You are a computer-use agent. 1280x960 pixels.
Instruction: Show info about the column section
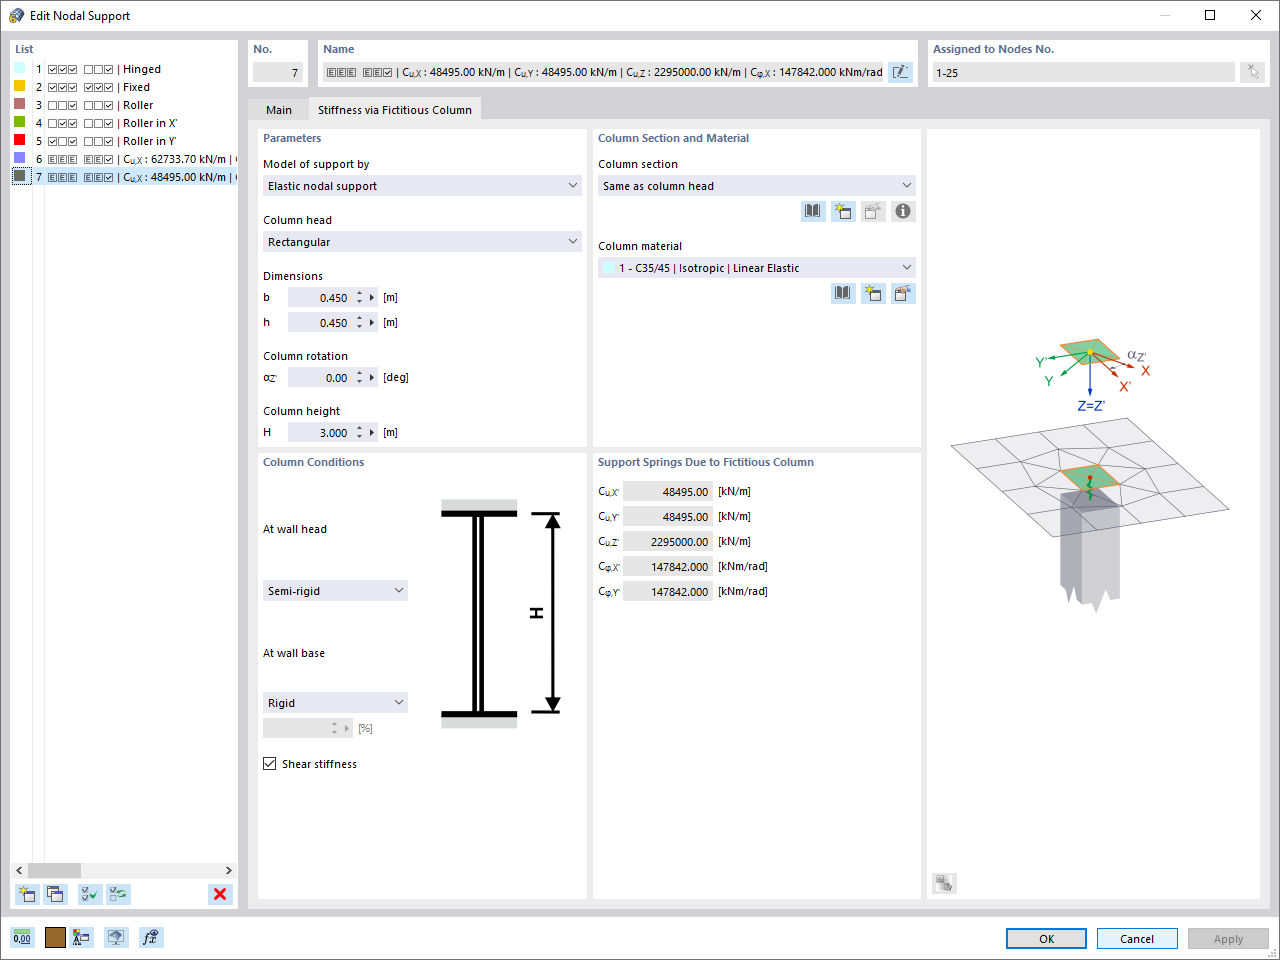pos(903,211)
